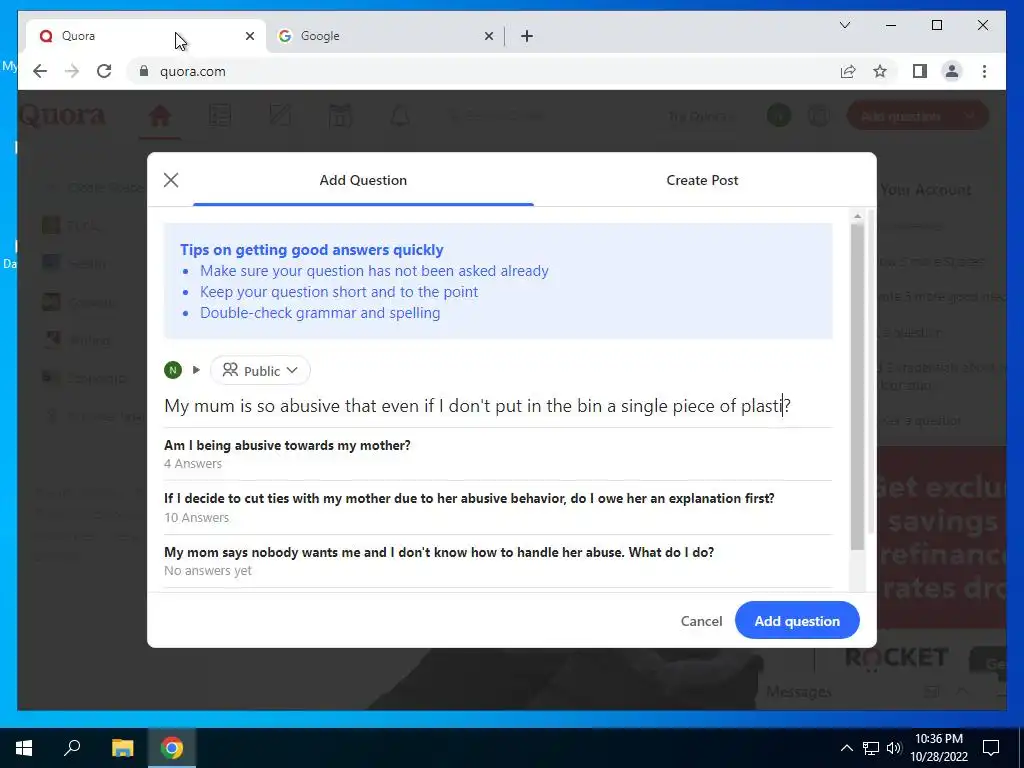
Task: Submit with the blue Add question button
Action: (797, 620)
